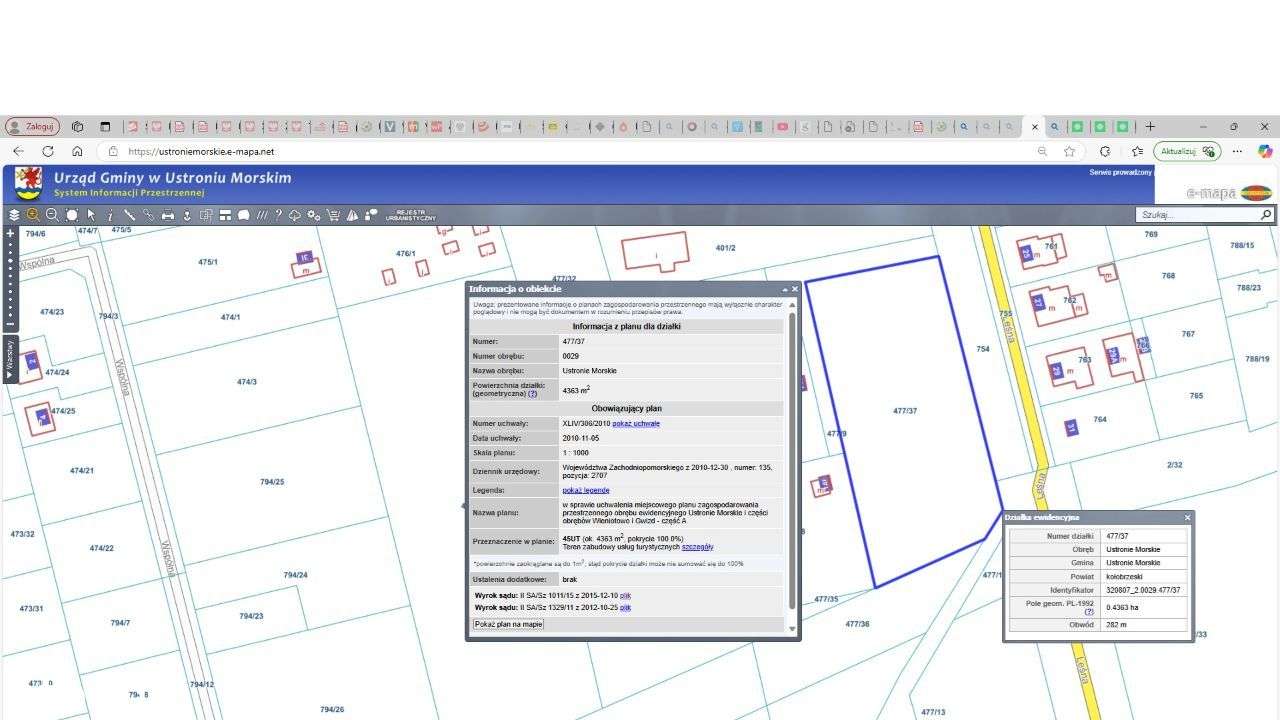
Task: Click help mark under Pole geom. PL-1992
Action: click(x=1089, y=611)
